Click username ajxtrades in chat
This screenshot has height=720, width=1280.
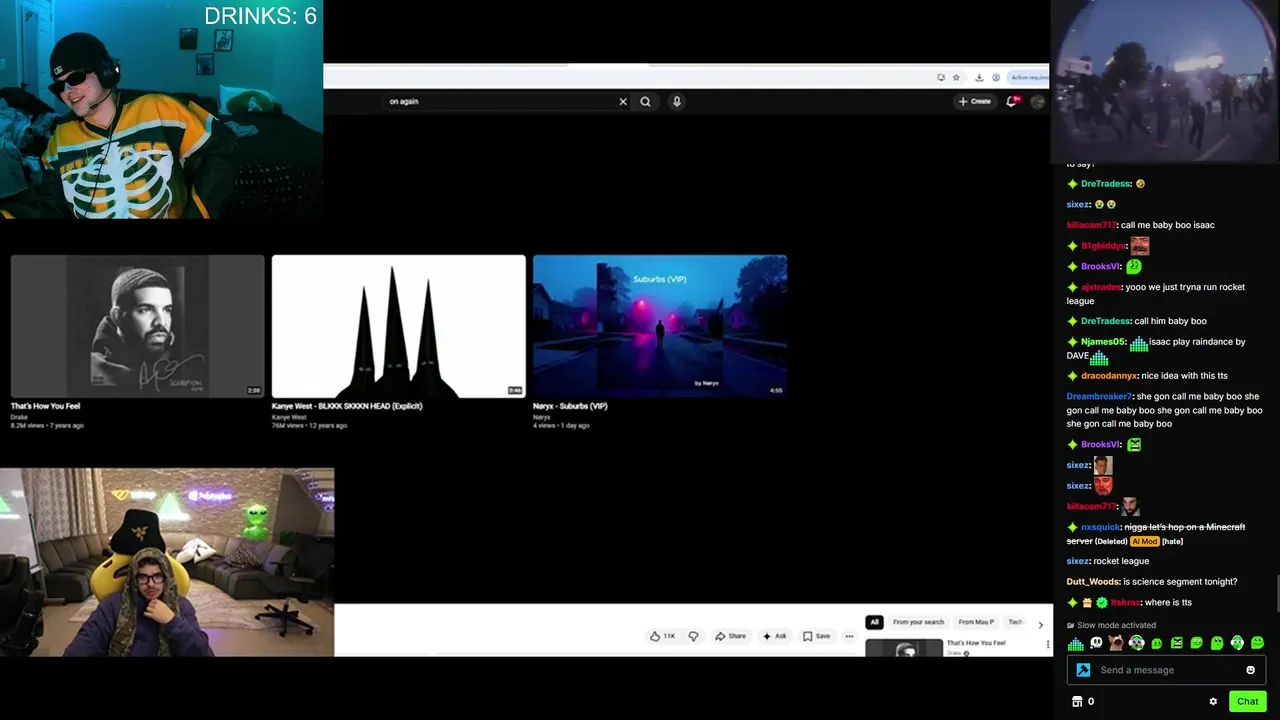coord(1101,287)
